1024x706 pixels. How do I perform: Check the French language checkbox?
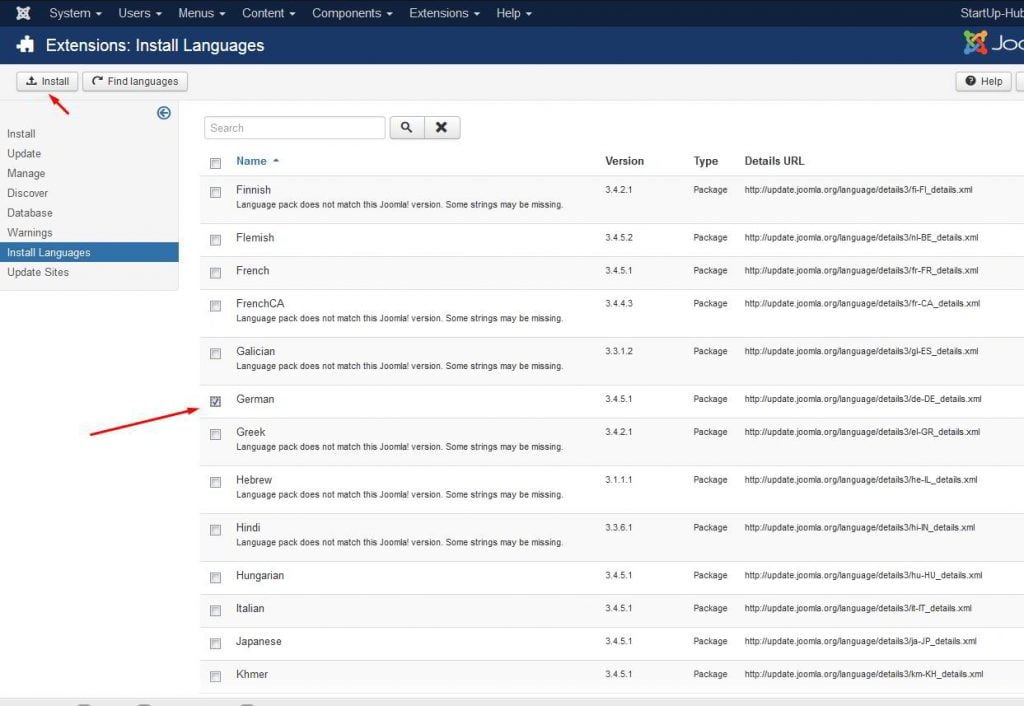click(215, 273)
